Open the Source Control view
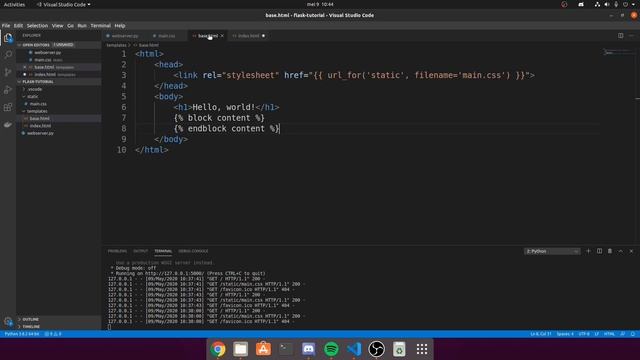This screenshot has width=640, height=360. click(x=8, y=72)
